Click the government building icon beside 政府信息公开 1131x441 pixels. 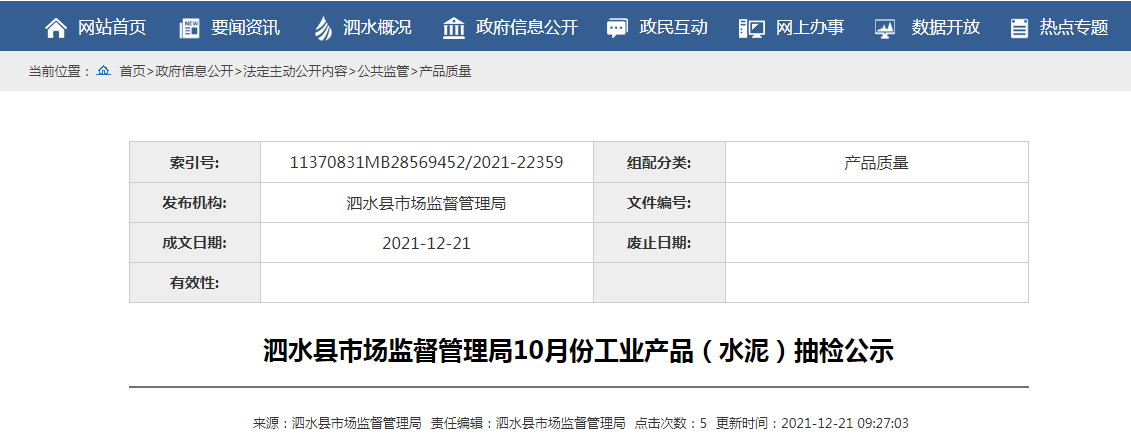pyautogui.click(x=454, y=28)
